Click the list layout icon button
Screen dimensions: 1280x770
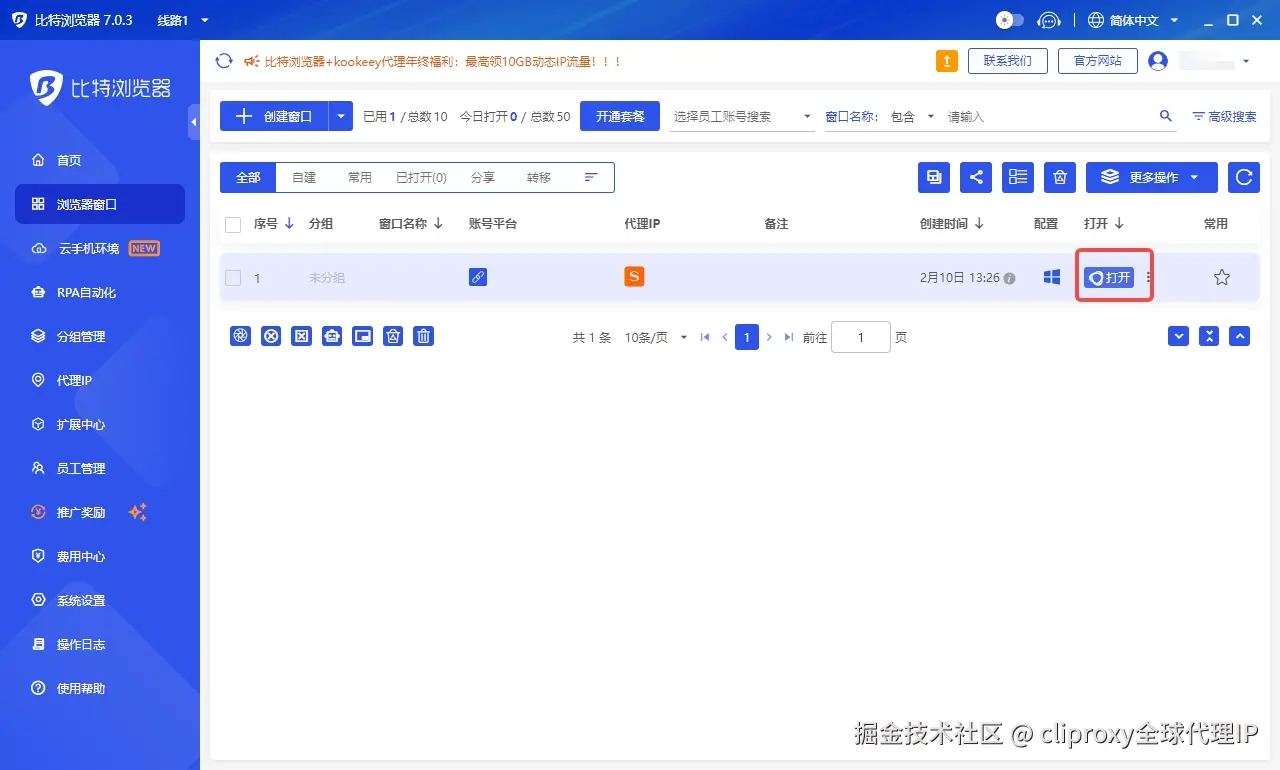[x=1018, y=177]
